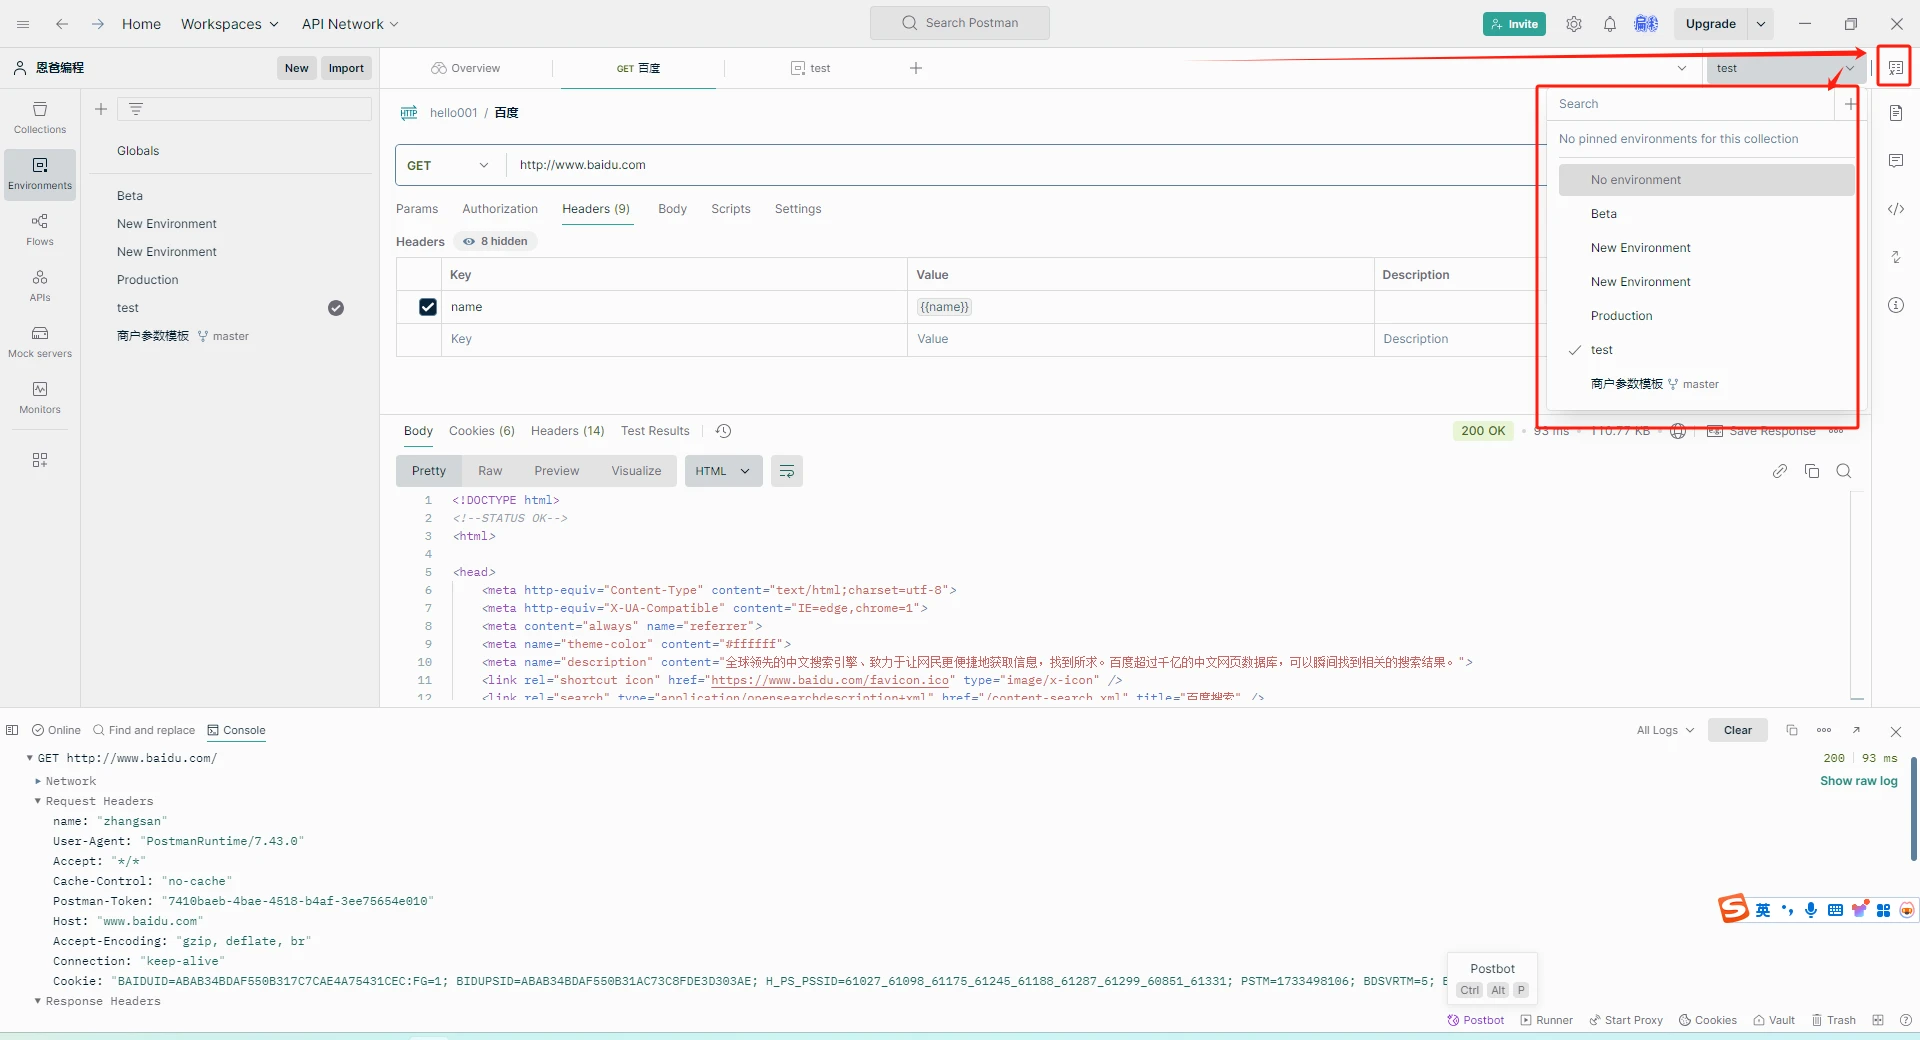Search within the response body
1920x1040 pixels.
pos(1844,471)
